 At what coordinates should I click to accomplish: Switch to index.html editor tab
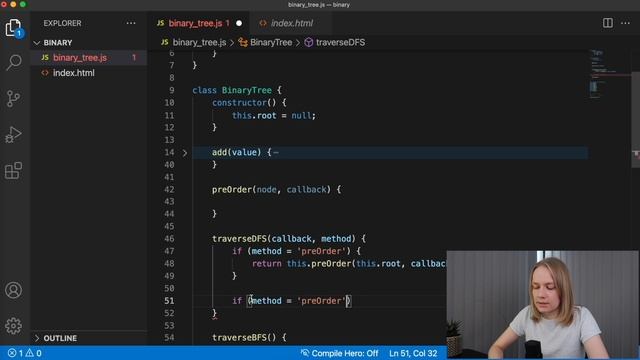tap(291, 23)
